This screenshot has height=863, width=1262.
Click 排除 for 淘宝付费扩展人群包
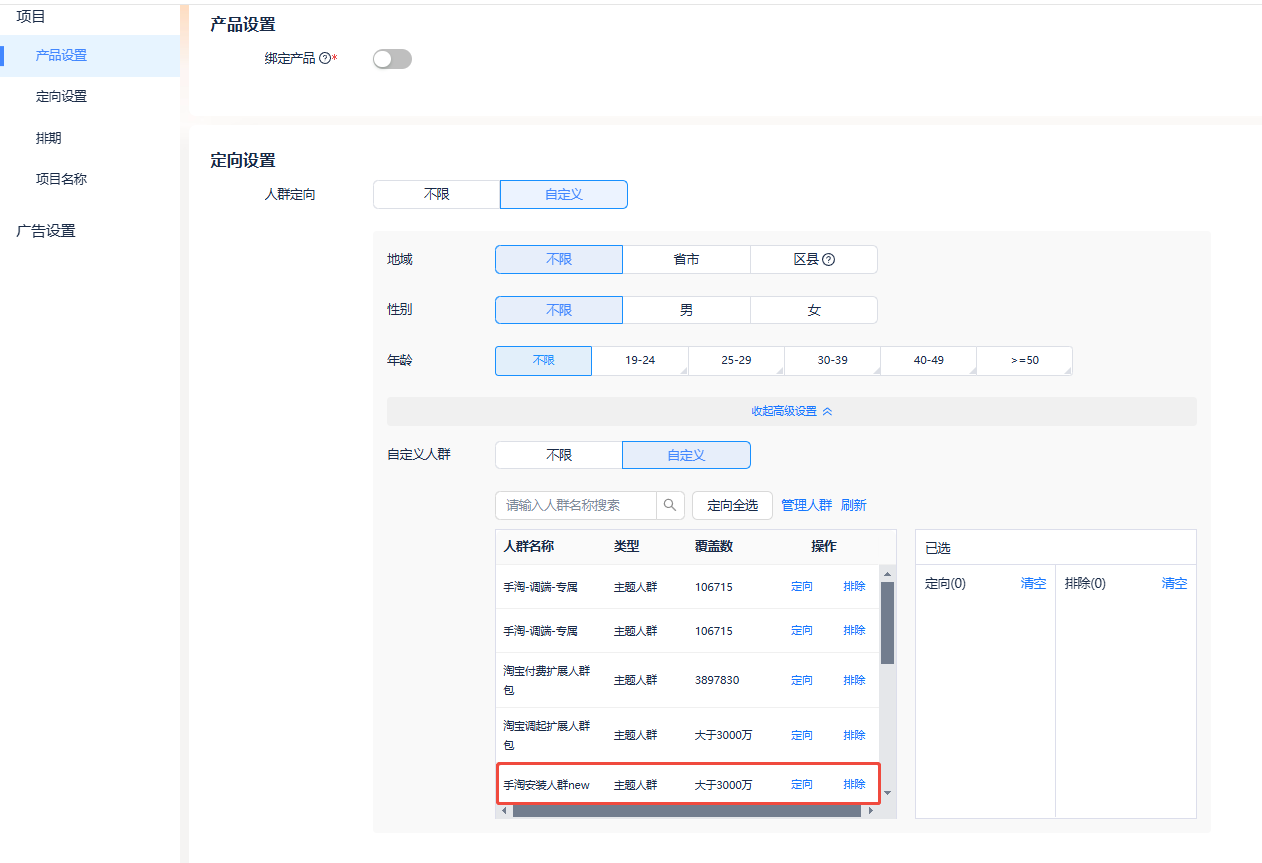pos(854,680)
